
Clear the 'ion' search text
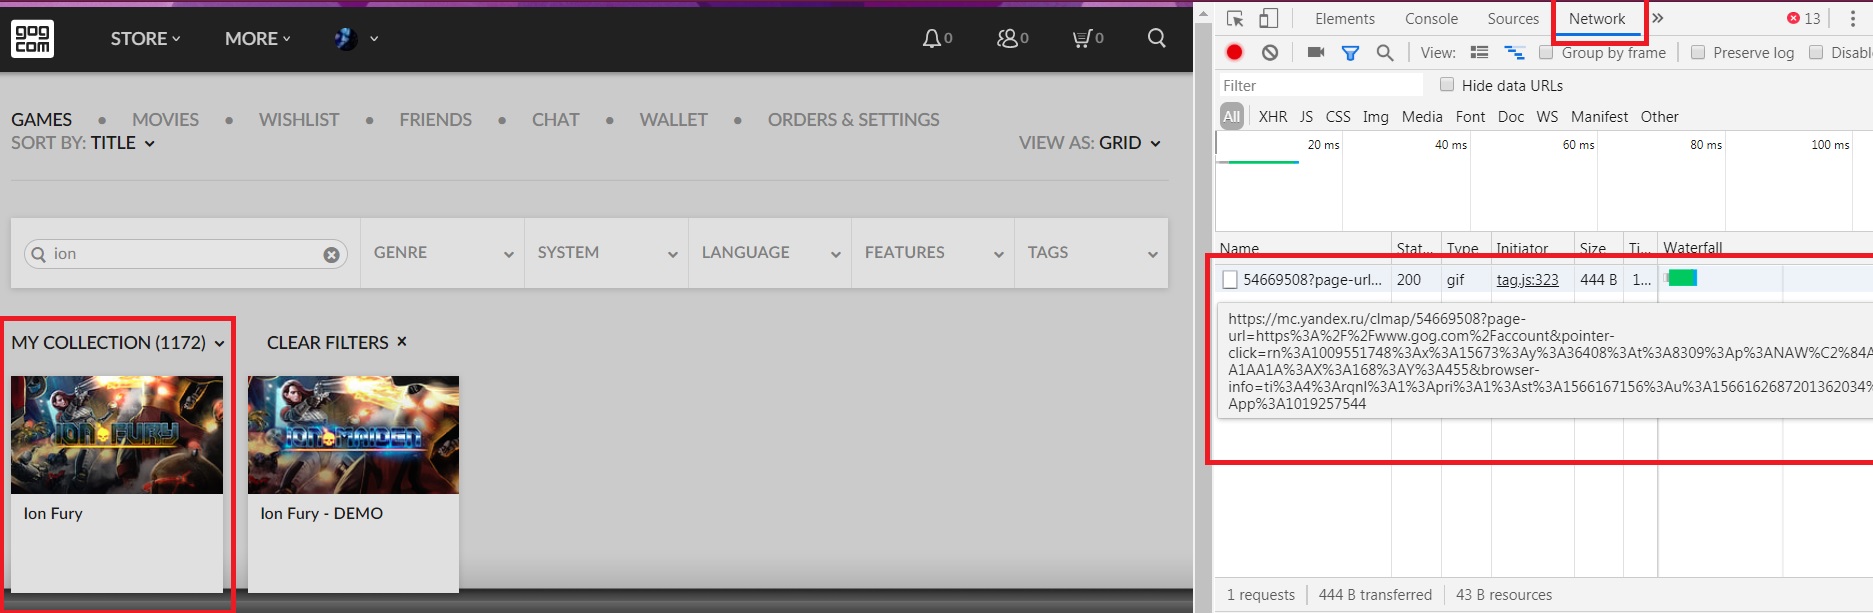331,255
